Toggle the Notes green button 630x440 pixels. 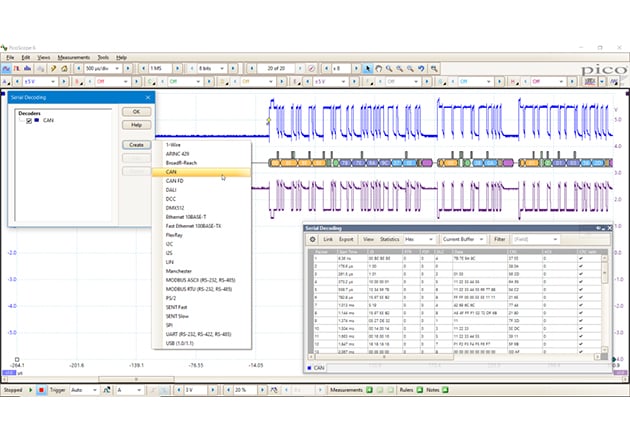click(445, 390)
